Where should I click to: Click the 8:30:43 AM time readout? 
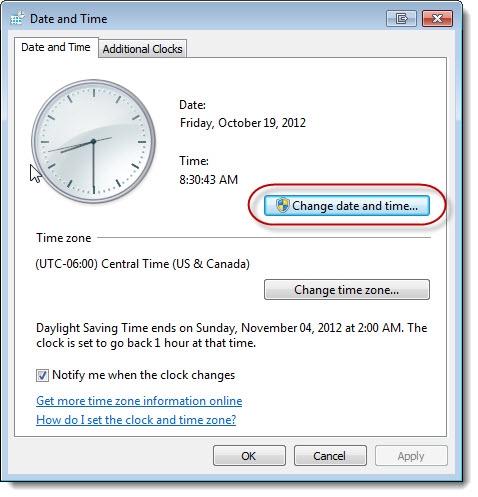coord(209,180)
